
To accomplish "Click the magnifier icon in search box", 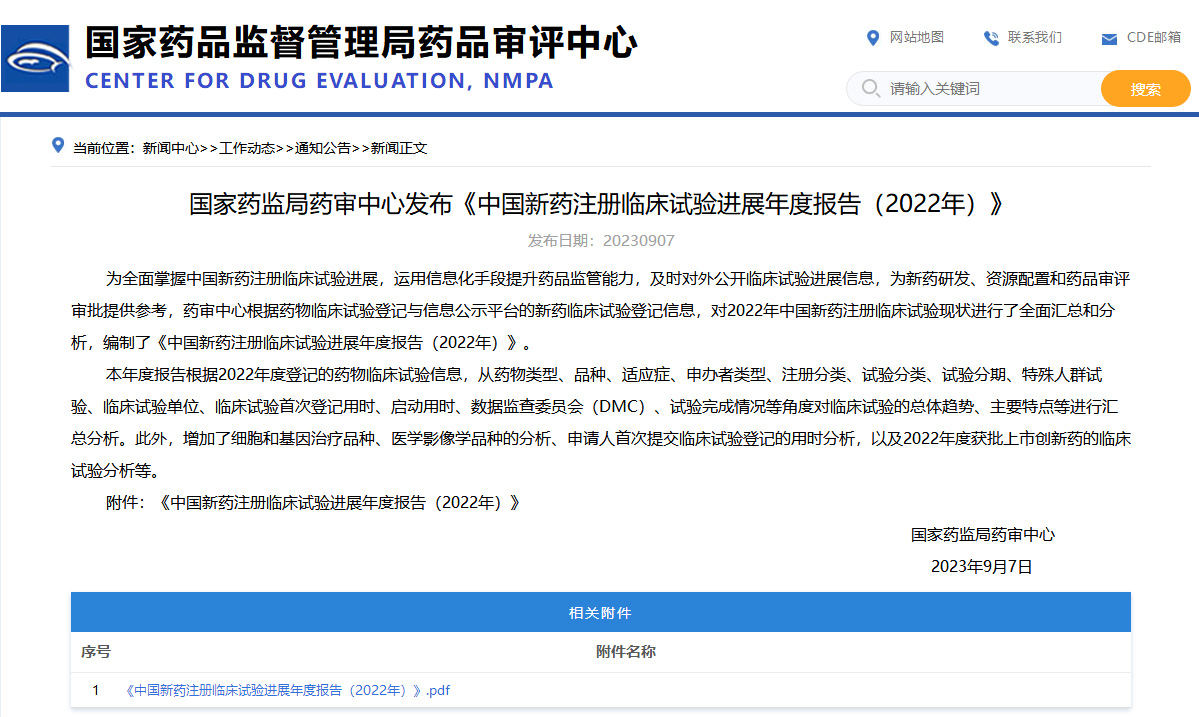I will pos(870,89).
